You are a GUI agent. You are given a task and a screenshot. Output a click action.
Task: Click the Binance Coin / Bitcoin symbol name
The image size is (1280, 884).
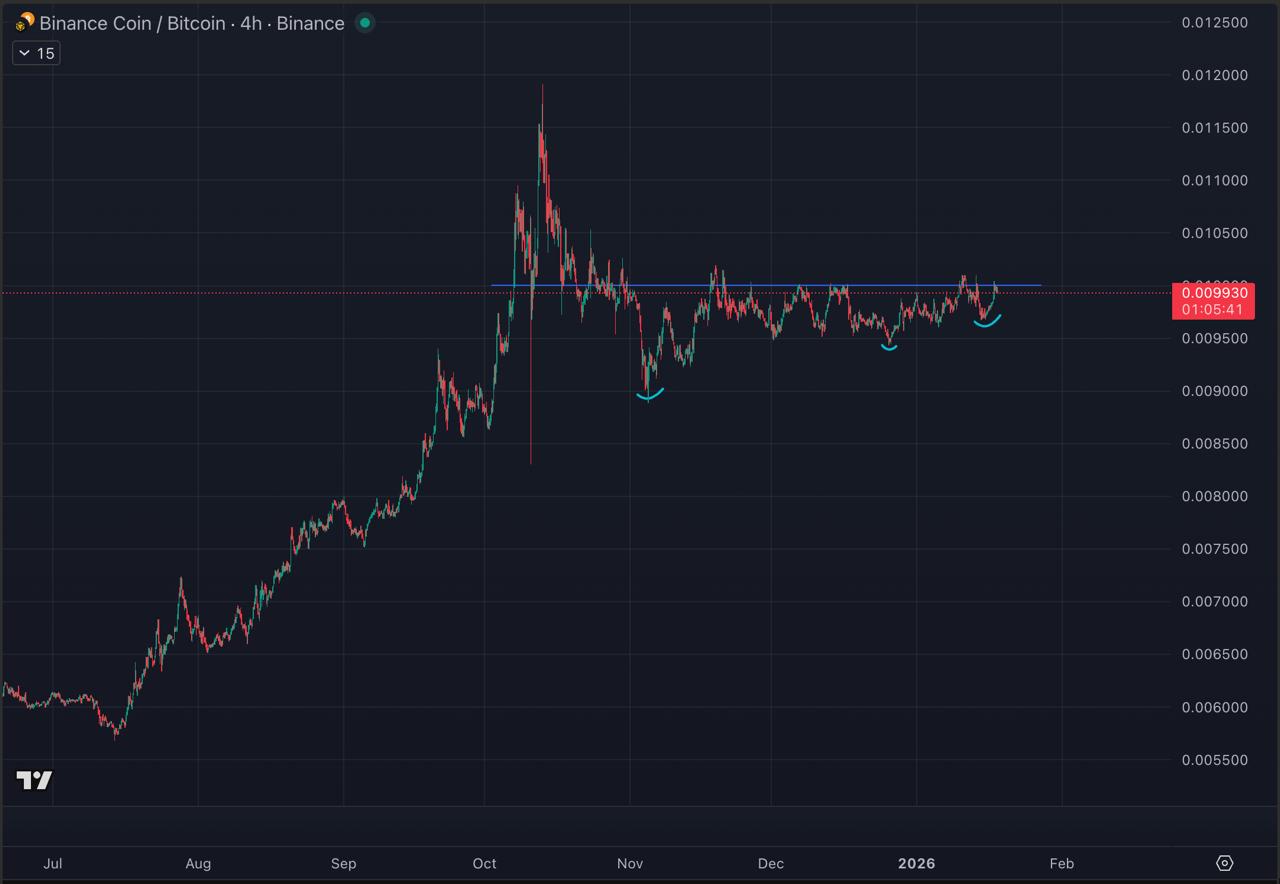pos(132,23)
